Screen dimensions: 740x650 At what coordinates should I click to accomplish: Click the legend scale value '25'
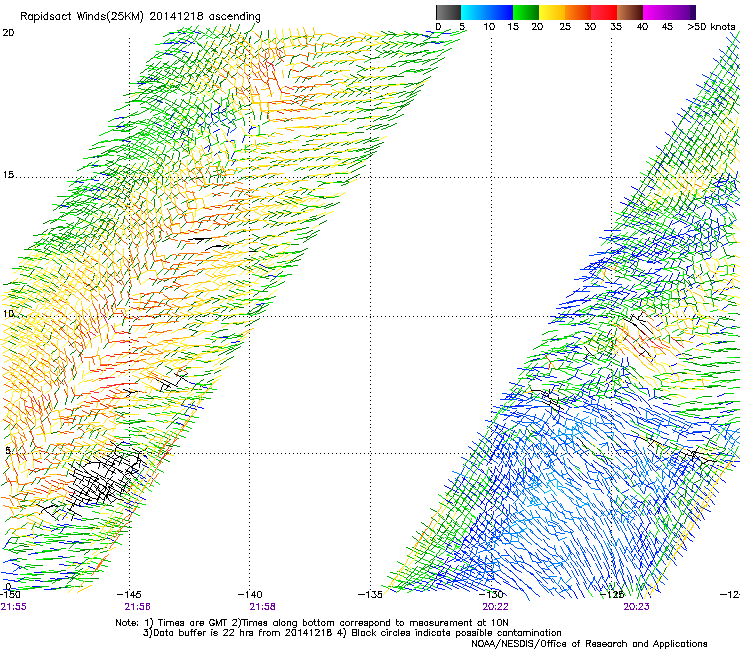[565, 27]
